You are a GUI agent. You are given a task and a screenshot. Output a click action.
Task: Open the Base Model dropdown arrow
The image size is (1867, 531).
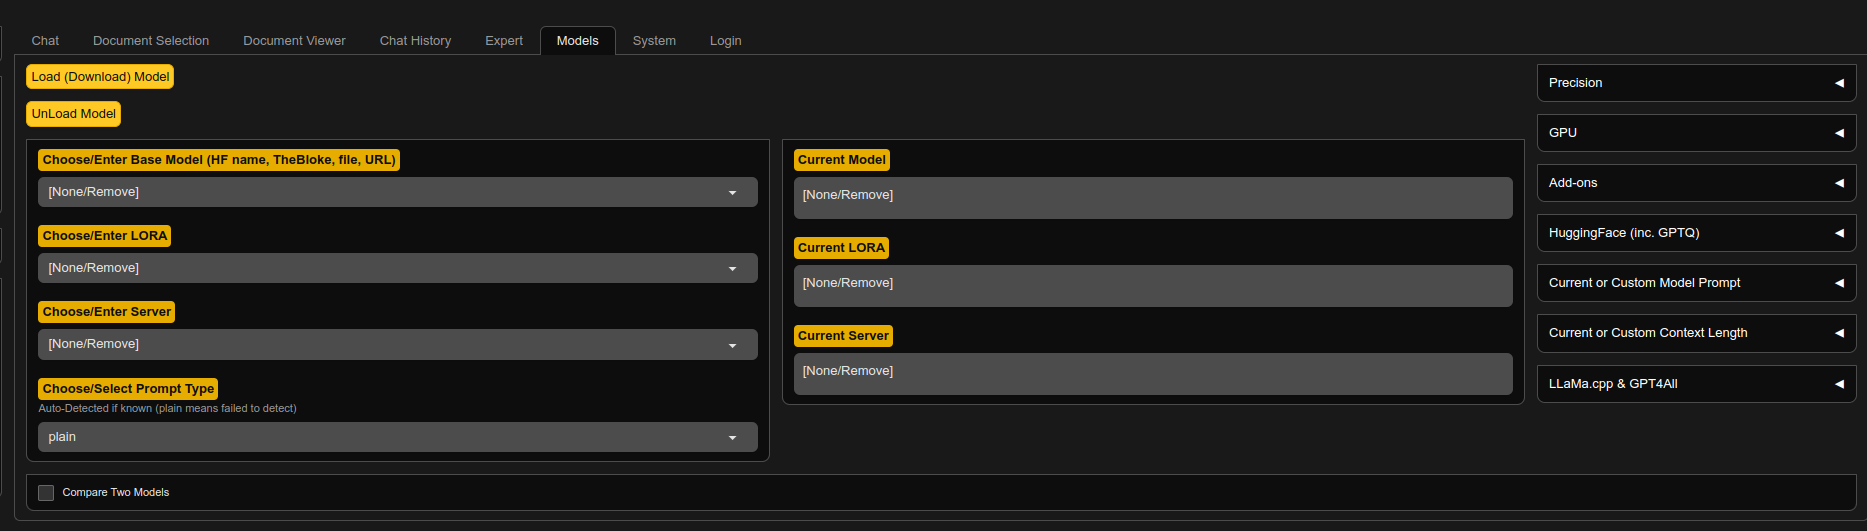tap(732, 193)
